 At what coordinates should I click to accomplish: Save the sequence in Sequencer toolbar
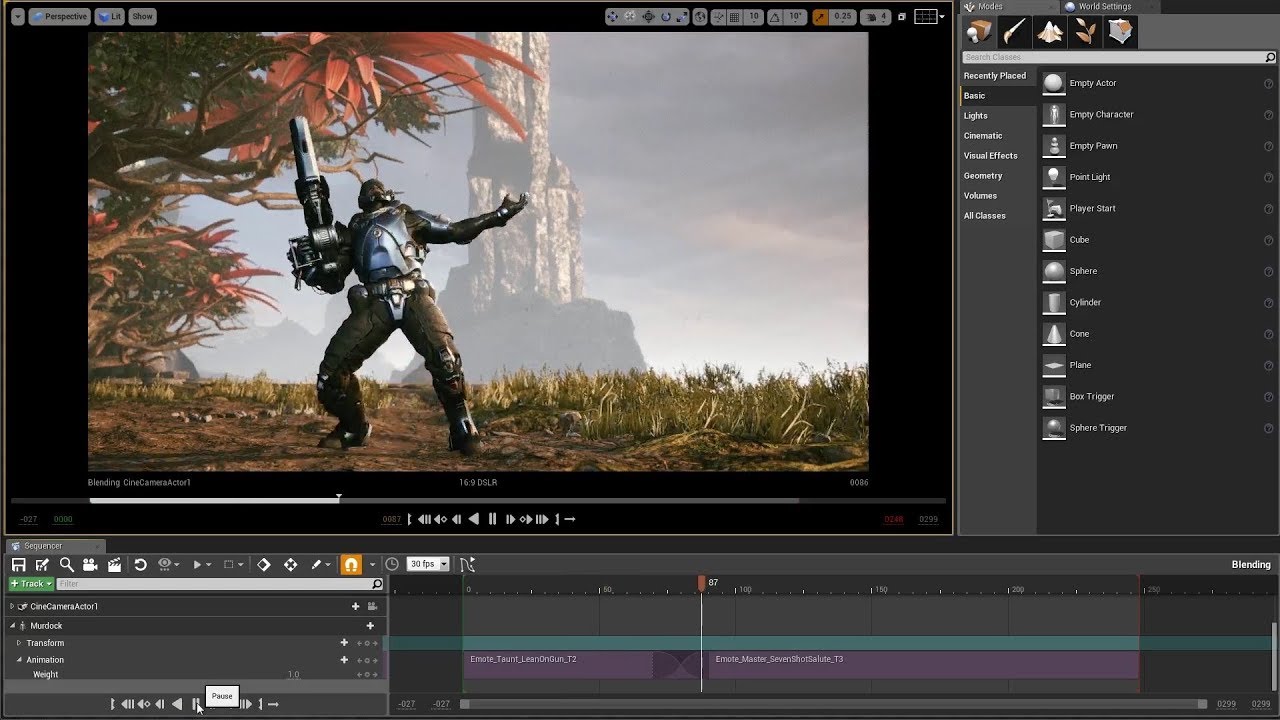click(18, 565)
